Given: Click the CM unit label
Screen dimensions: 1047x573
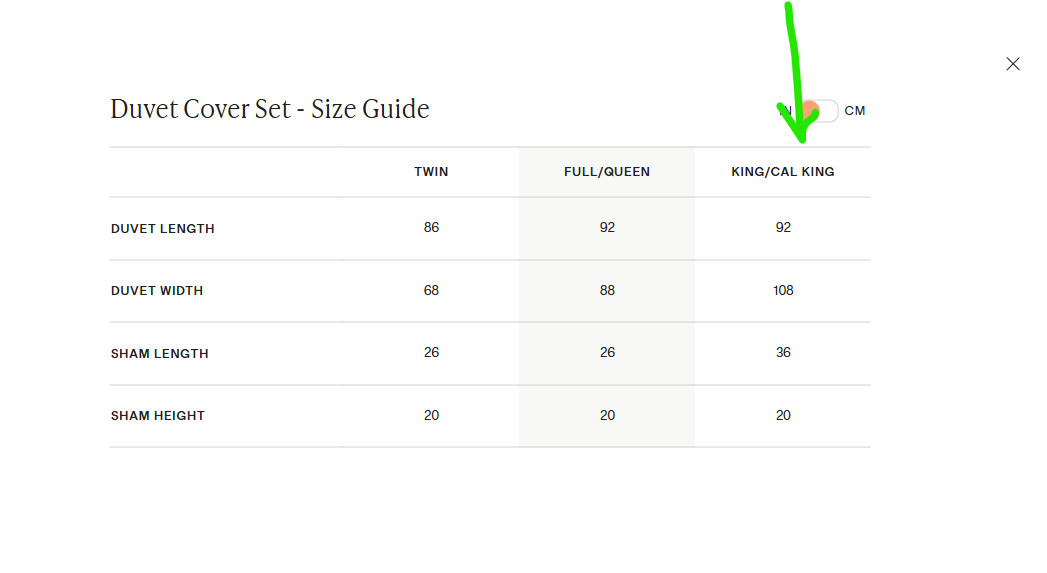Looking at the screenshot, I should (855, 111).
